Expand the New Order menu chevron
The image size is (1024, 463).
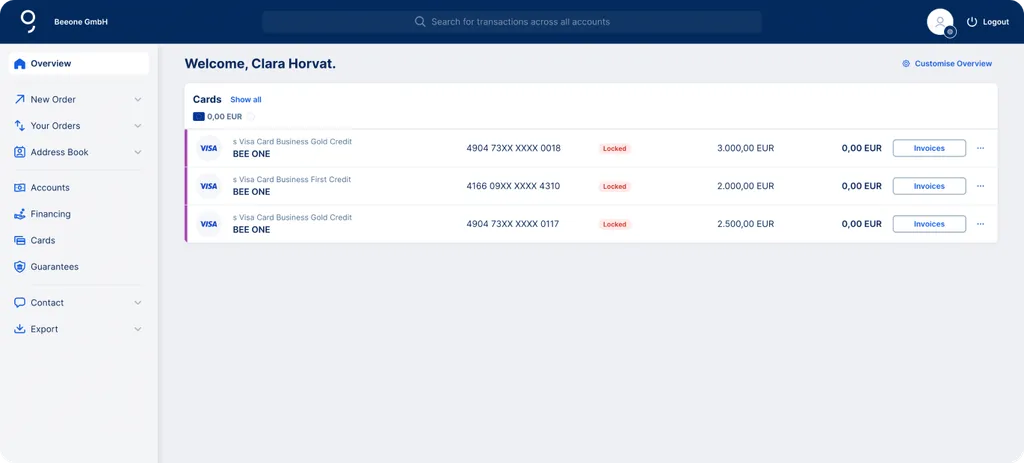pyautogui.click(x=138, y=100)
